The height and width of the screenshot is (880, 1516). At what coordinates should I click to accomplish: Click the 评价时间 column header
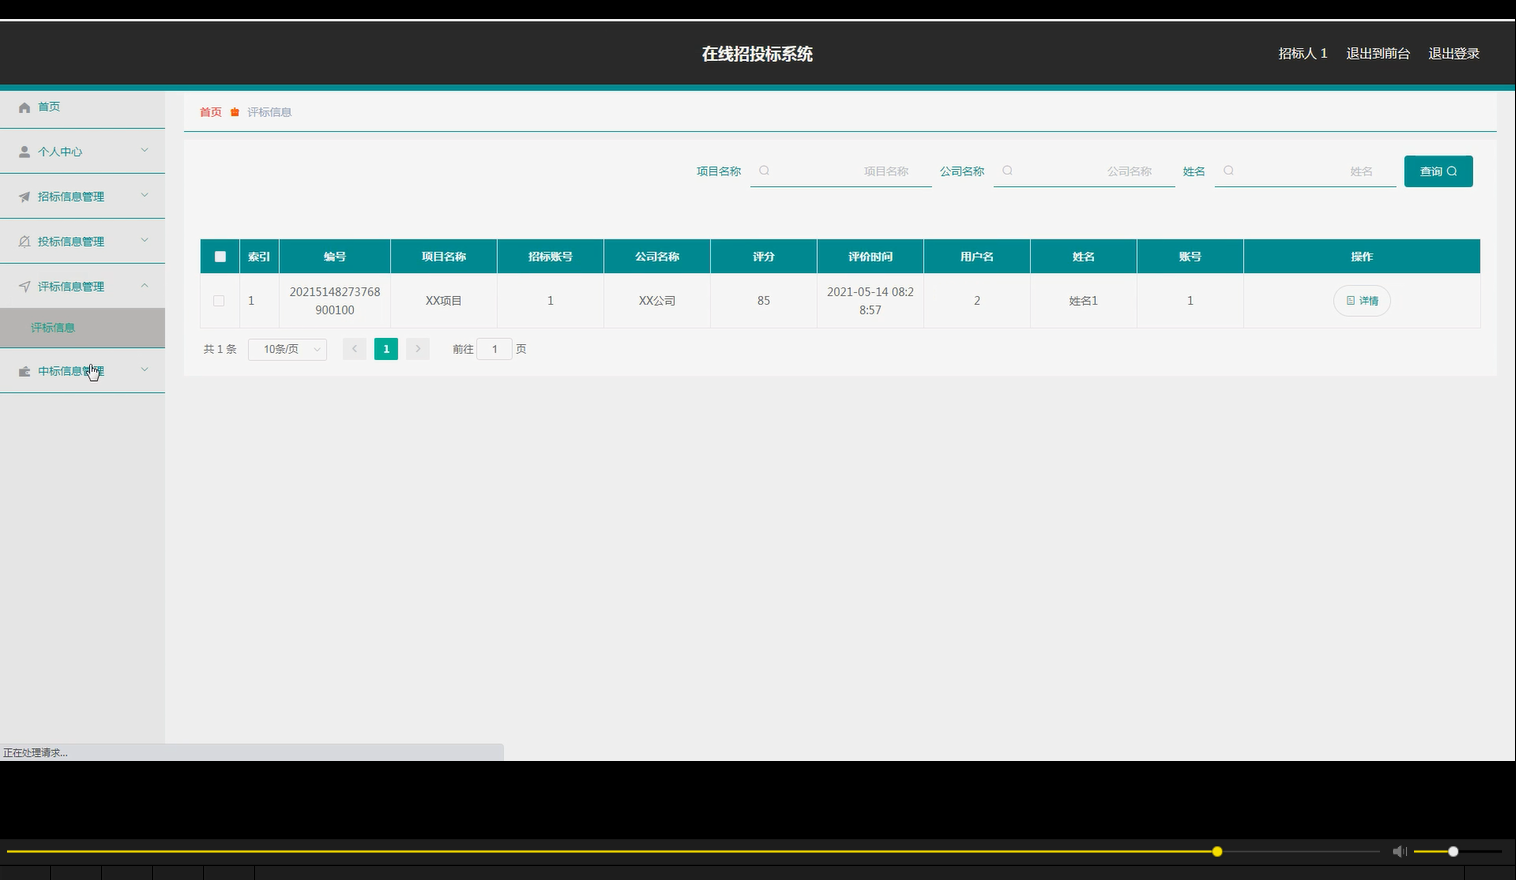[x=871, y=257]
